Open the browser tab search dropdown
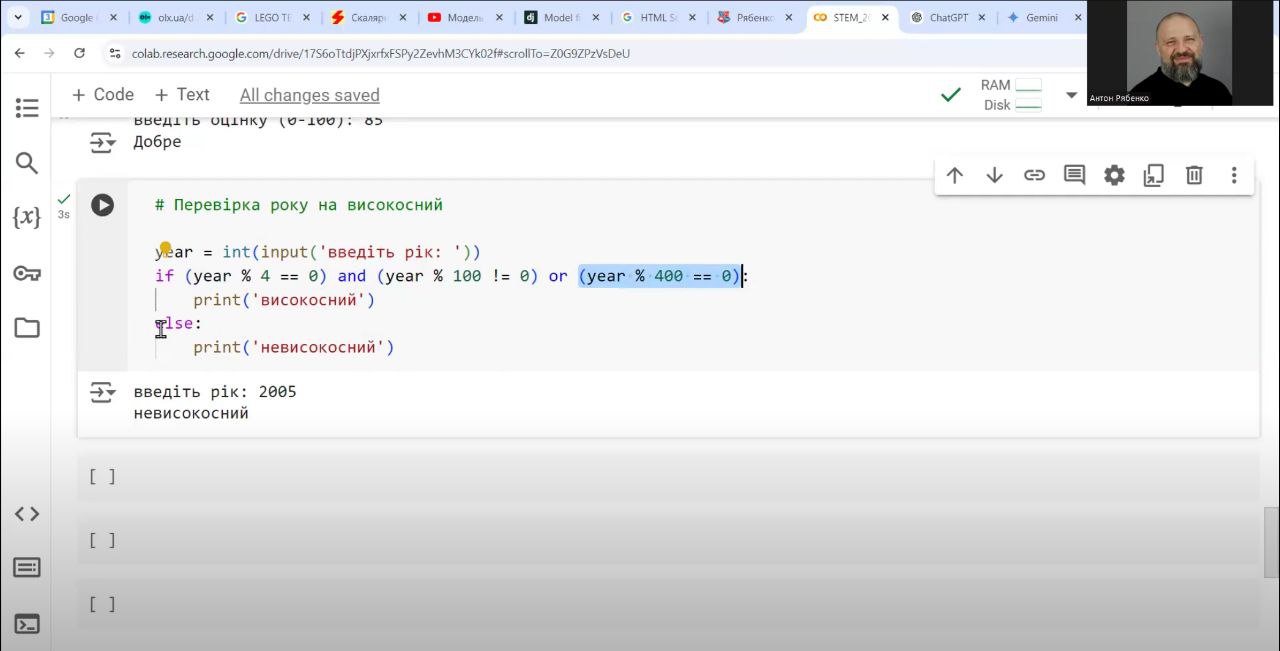This screenshot has width=1280, height=651. coord(17,17)
